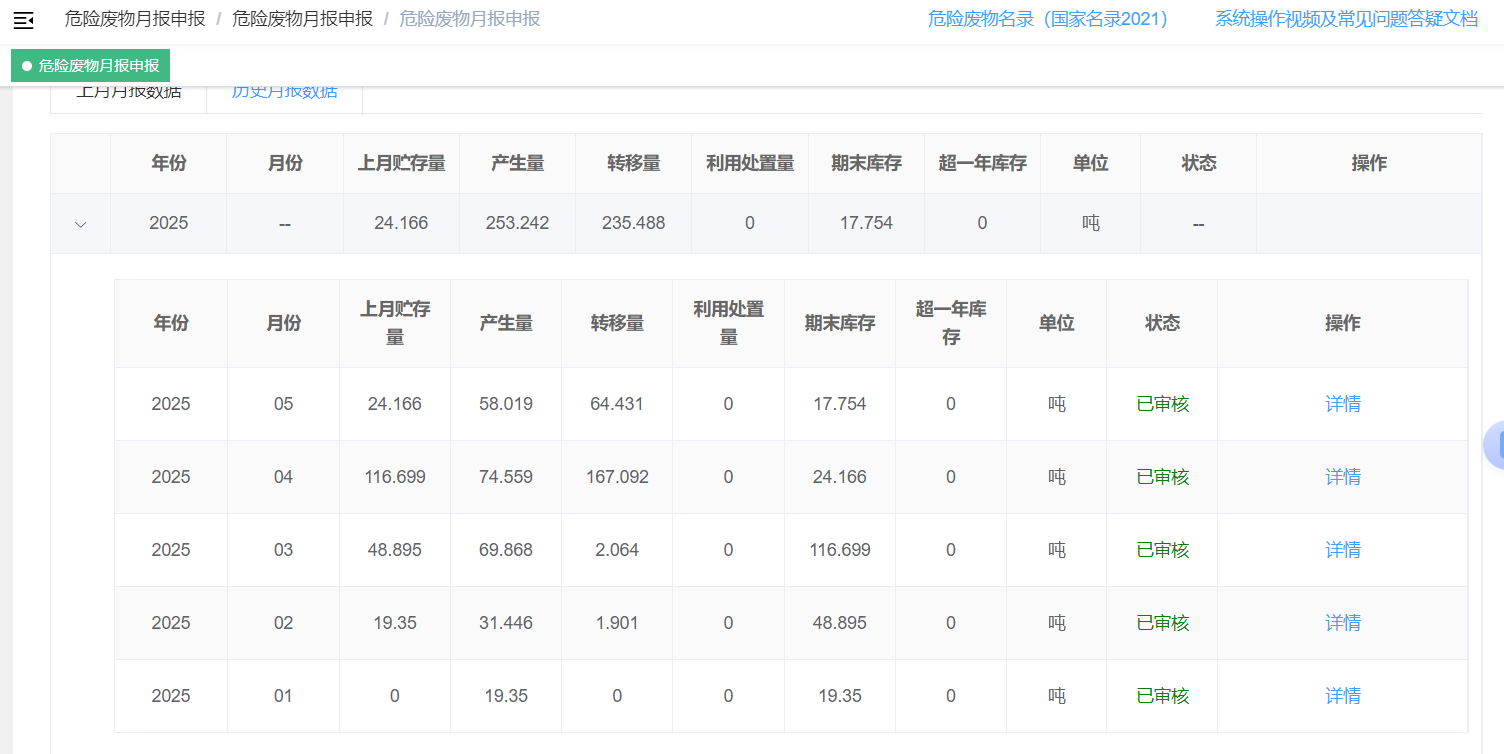
Task: Click the 产生量 header in the monthly table
Action: point(506,323)
